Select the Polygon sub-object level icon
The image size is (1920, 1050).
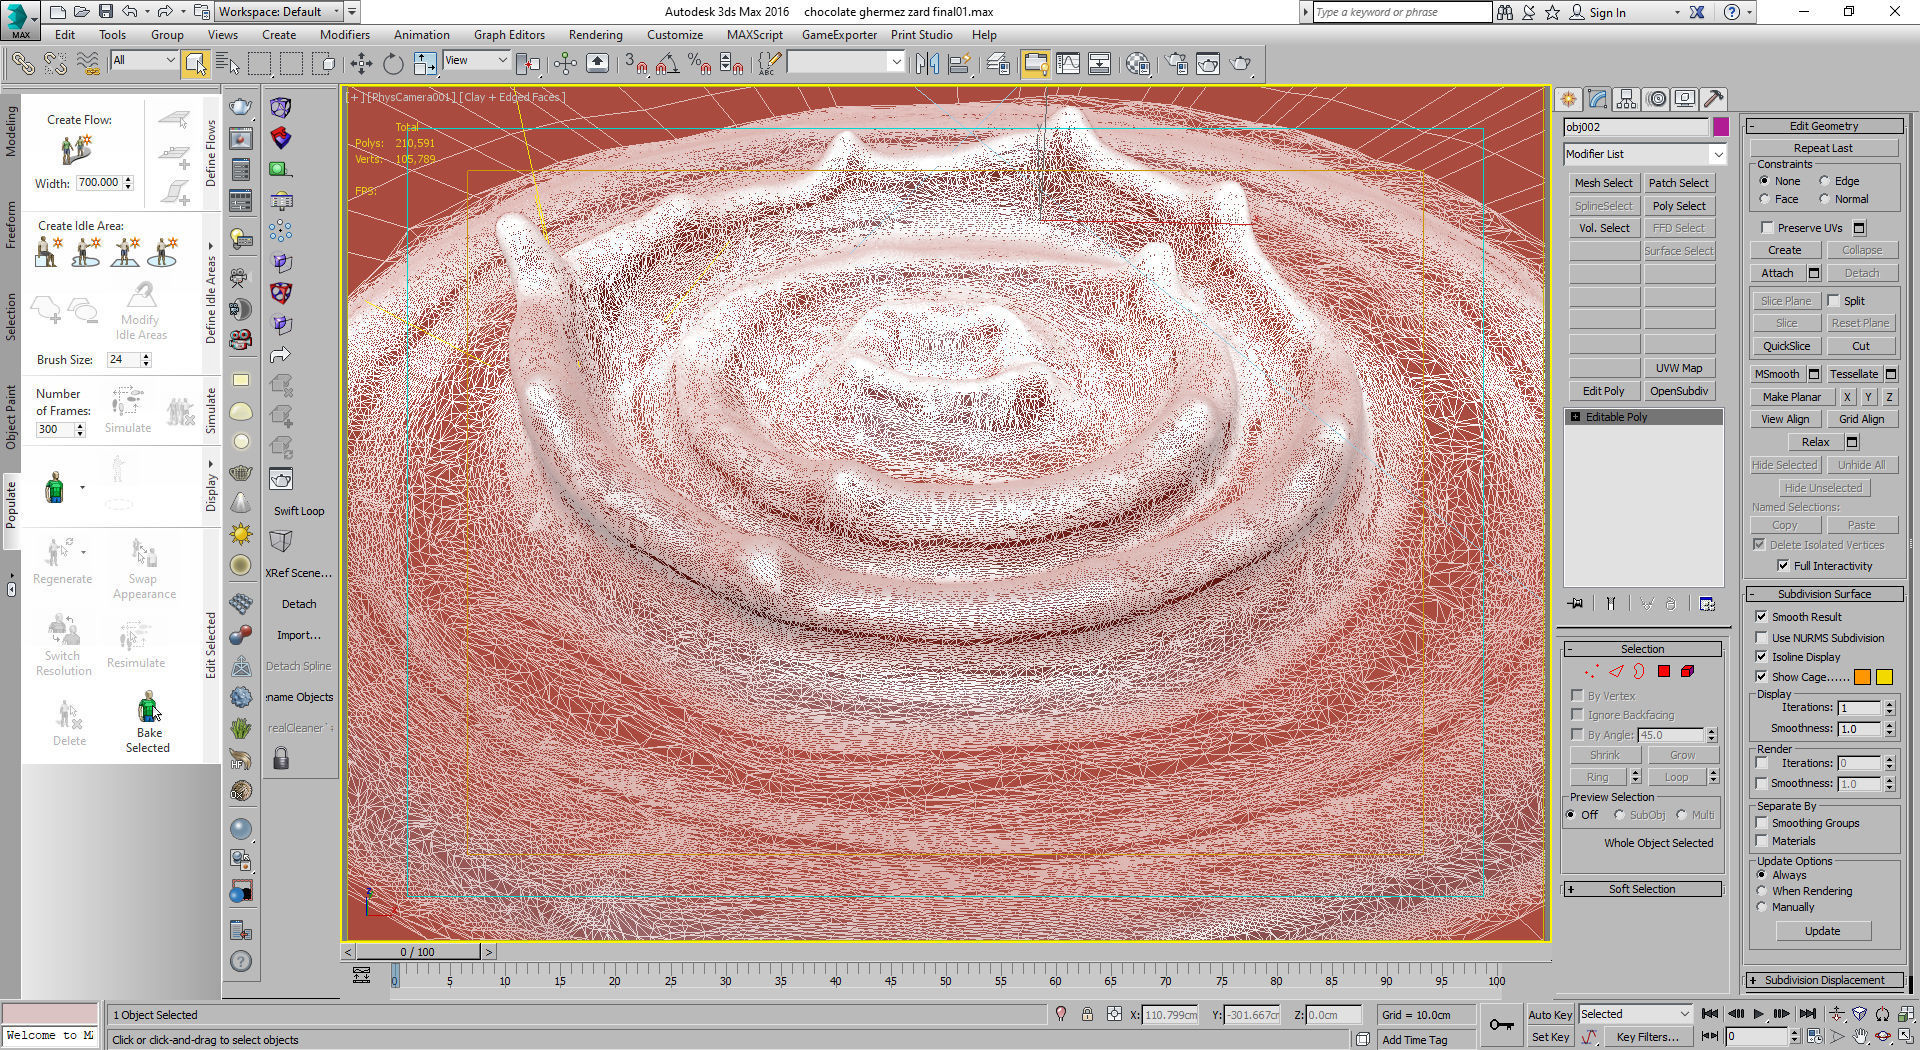click(1664, 671)
